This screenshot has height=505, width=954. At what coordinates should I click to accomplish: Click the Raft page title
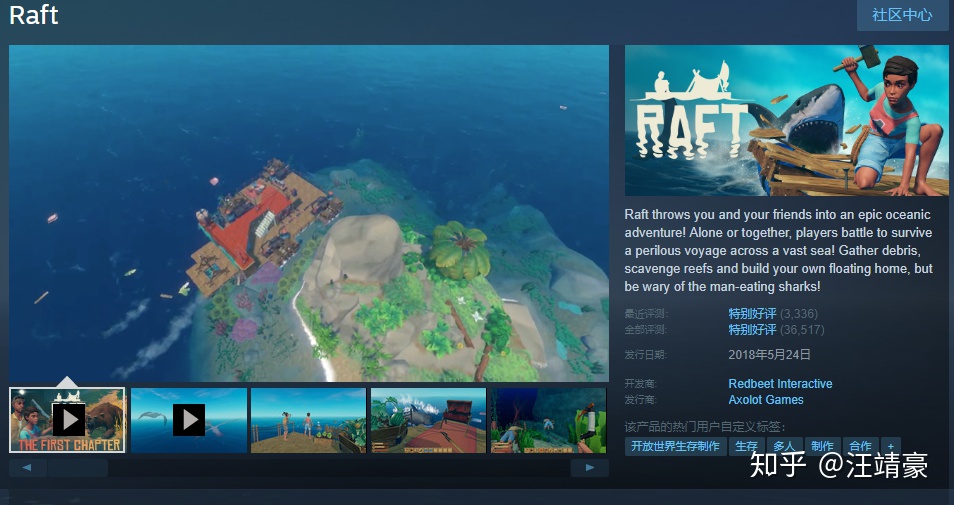tap(33, 15)
